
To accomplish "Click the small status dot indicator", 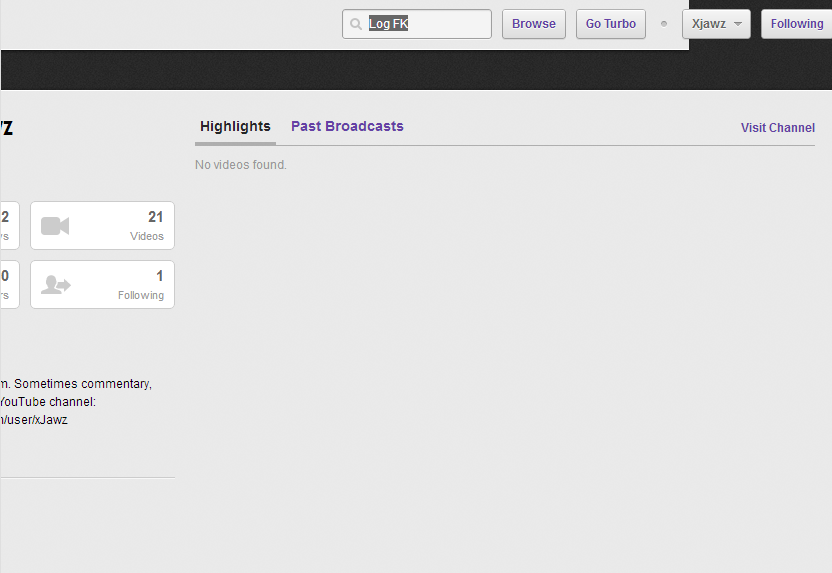I will (664, 24).
